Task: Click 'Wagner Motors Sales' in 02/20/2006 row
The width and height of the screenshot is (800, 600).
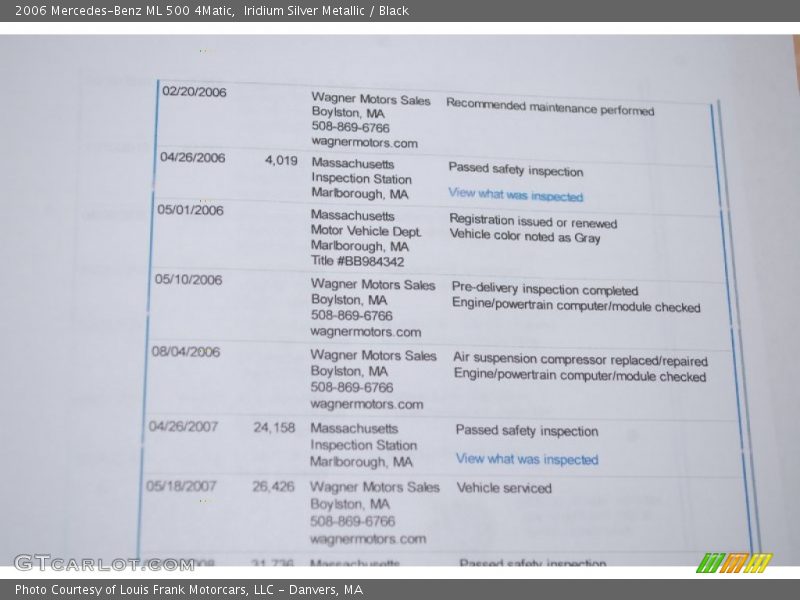Action: tap(371, 98)
